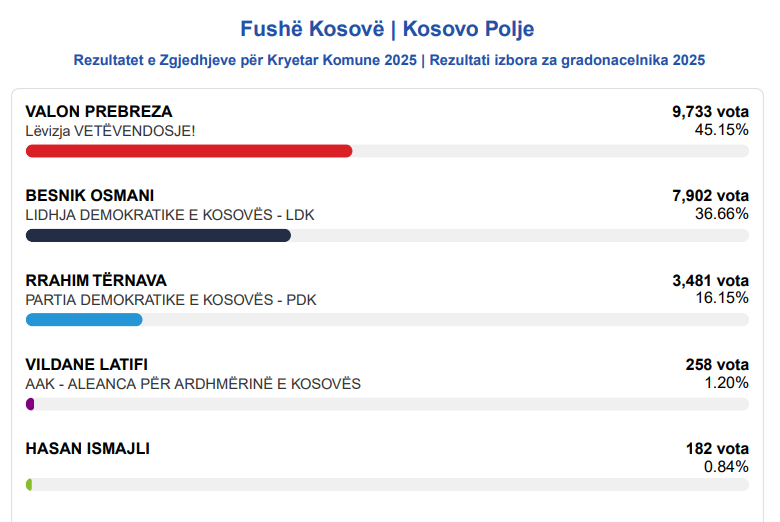Click the Fushë Kosovë | Kosovo Polje heading
The image size is (780, 522).
389,28
